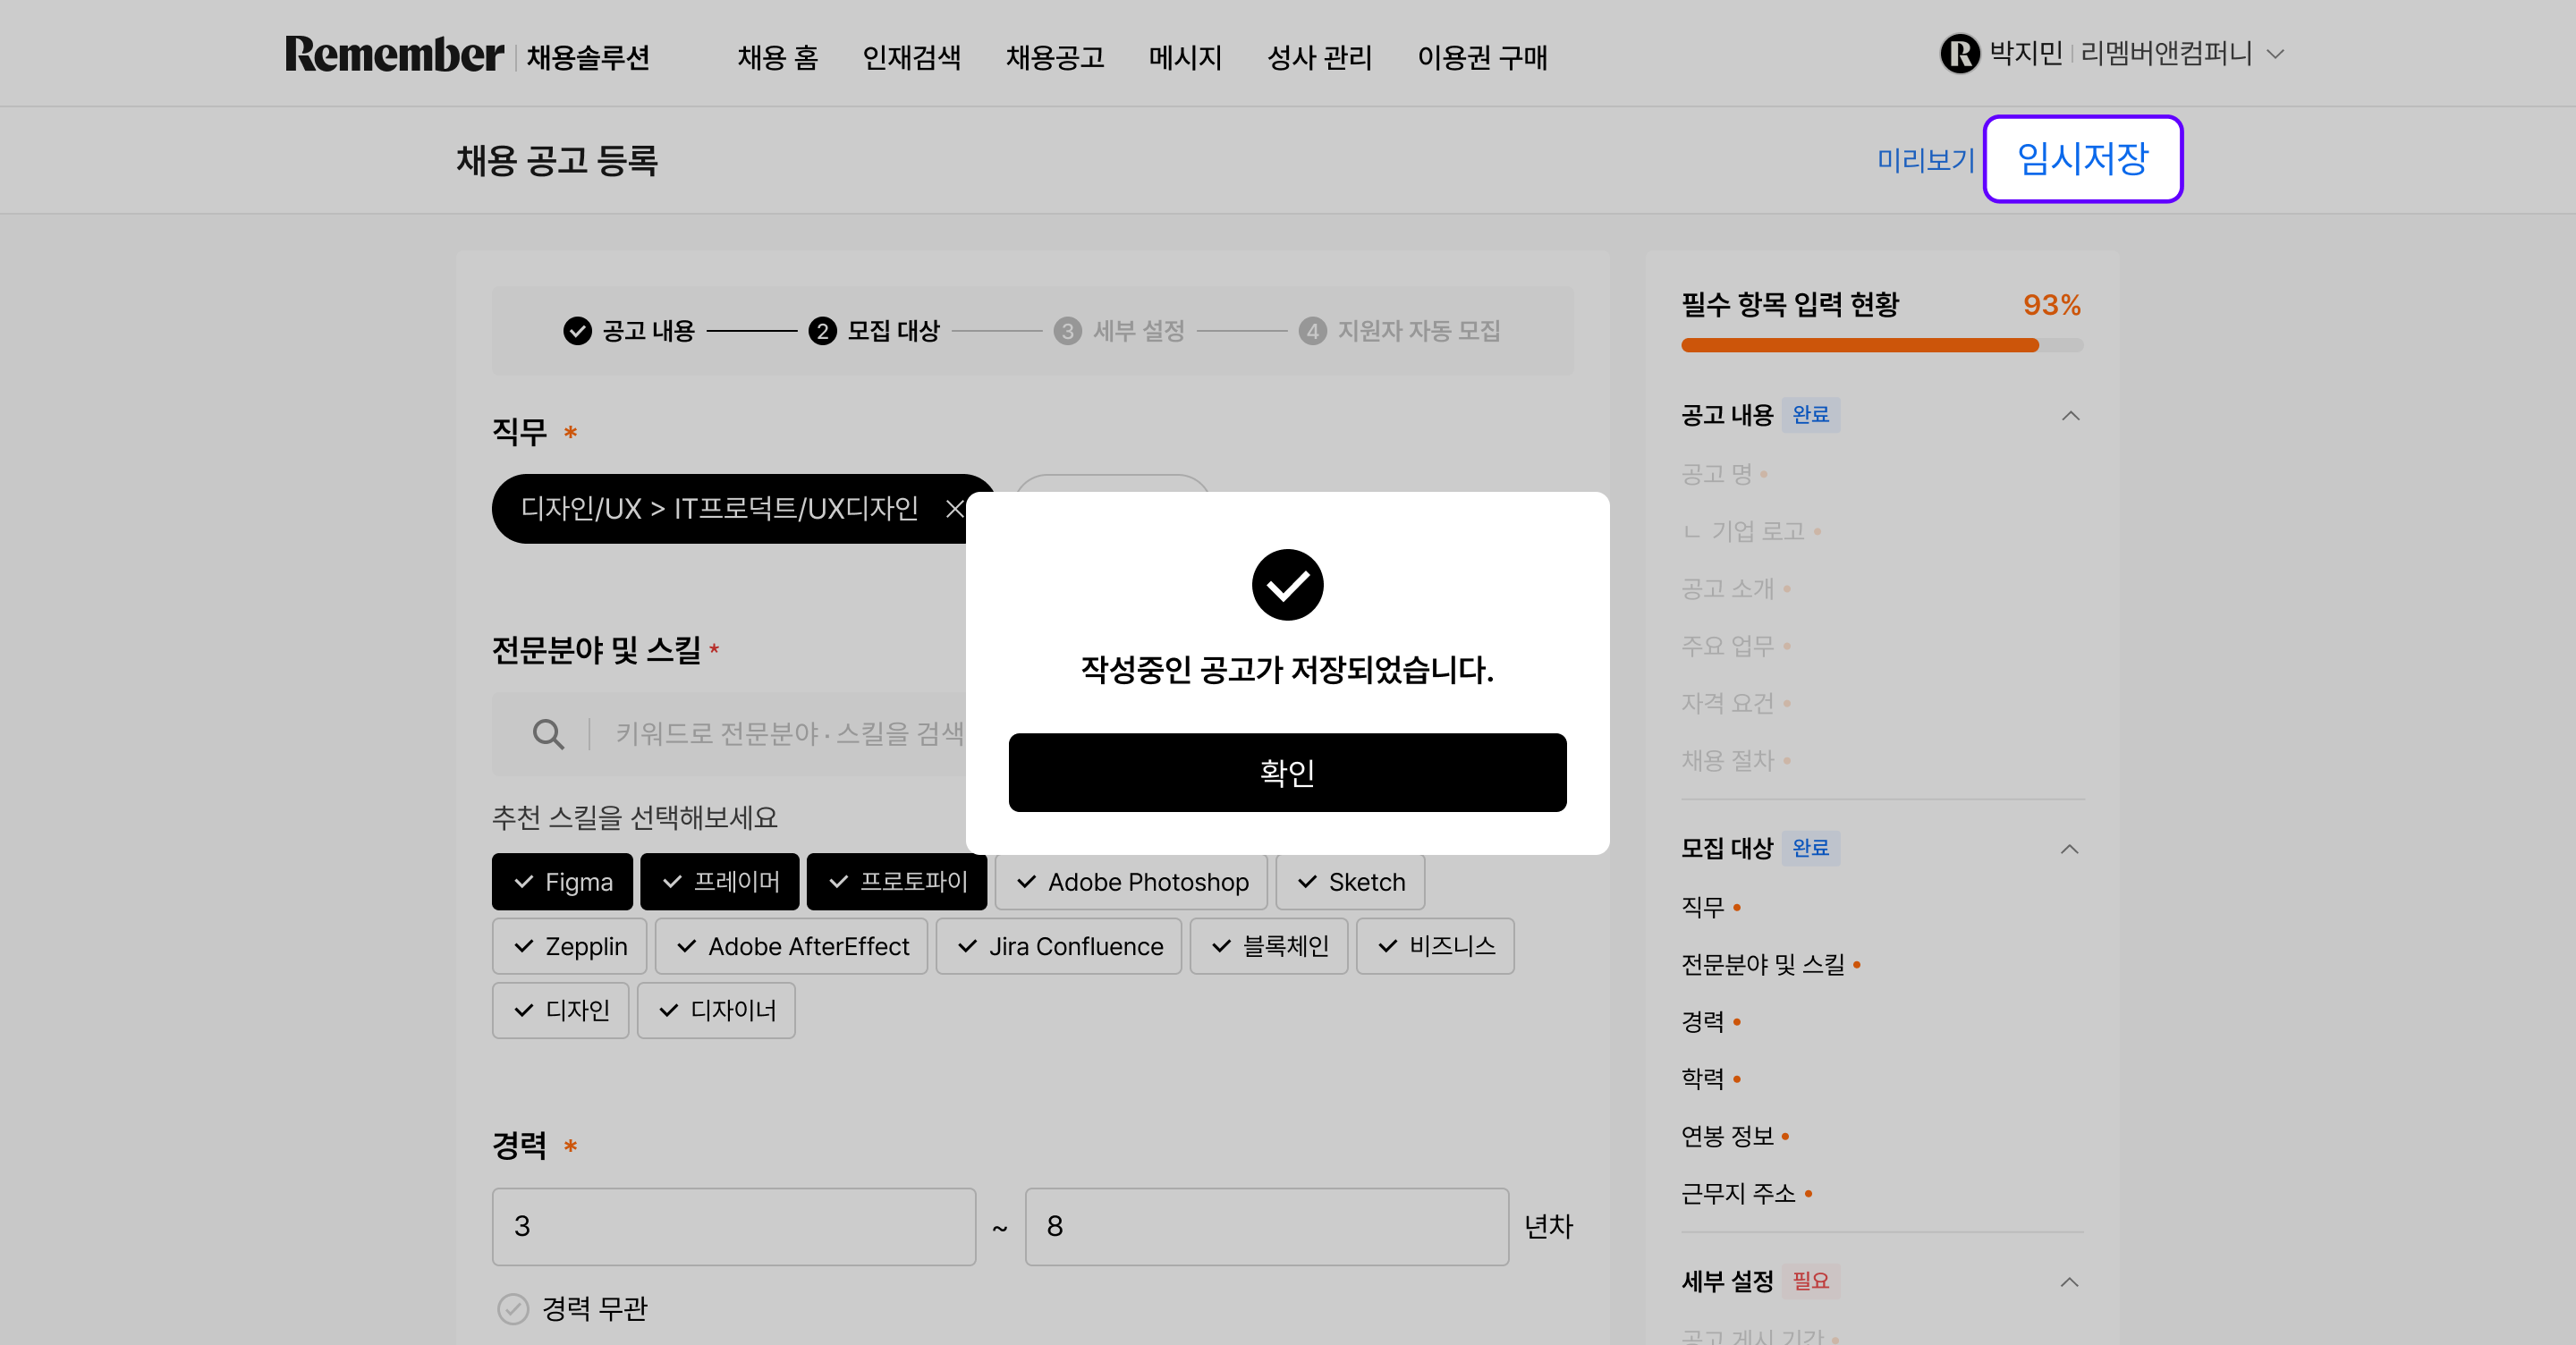2576x1345 pixels.
Task: Toggle the Figma skill chip
Action: [562, 881]
